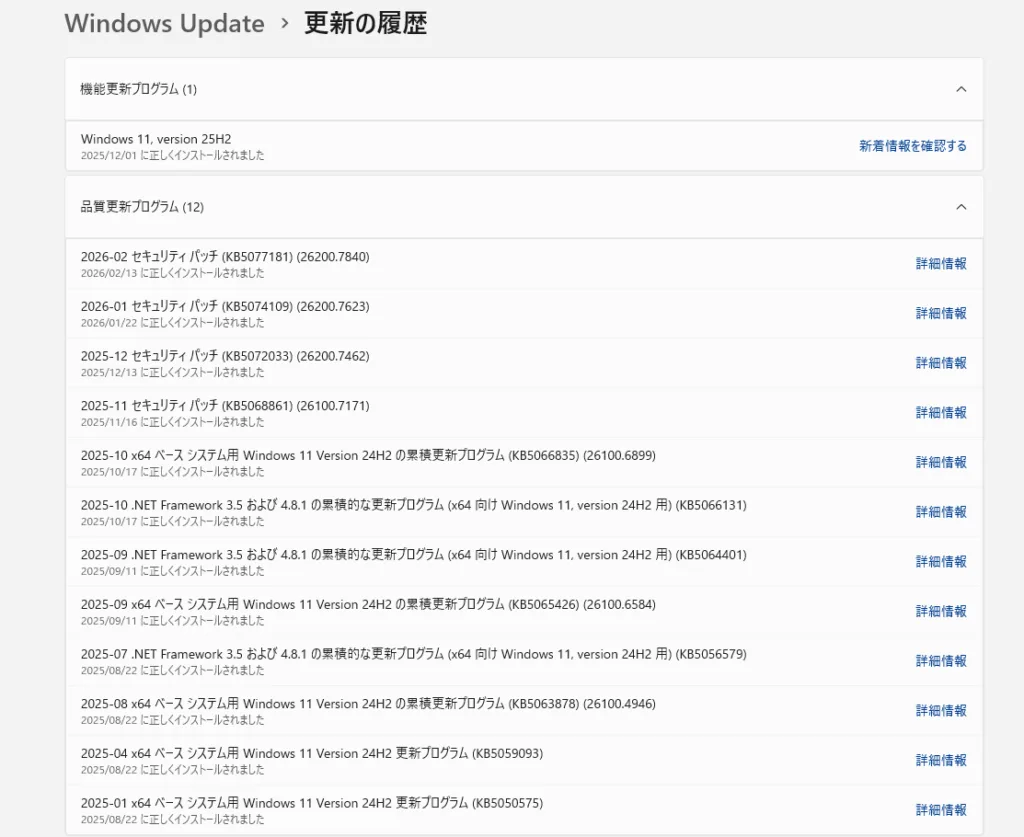Click the 機能更新プログラム (1) header label
1024x837 pixels.
[x=138, y=89]
